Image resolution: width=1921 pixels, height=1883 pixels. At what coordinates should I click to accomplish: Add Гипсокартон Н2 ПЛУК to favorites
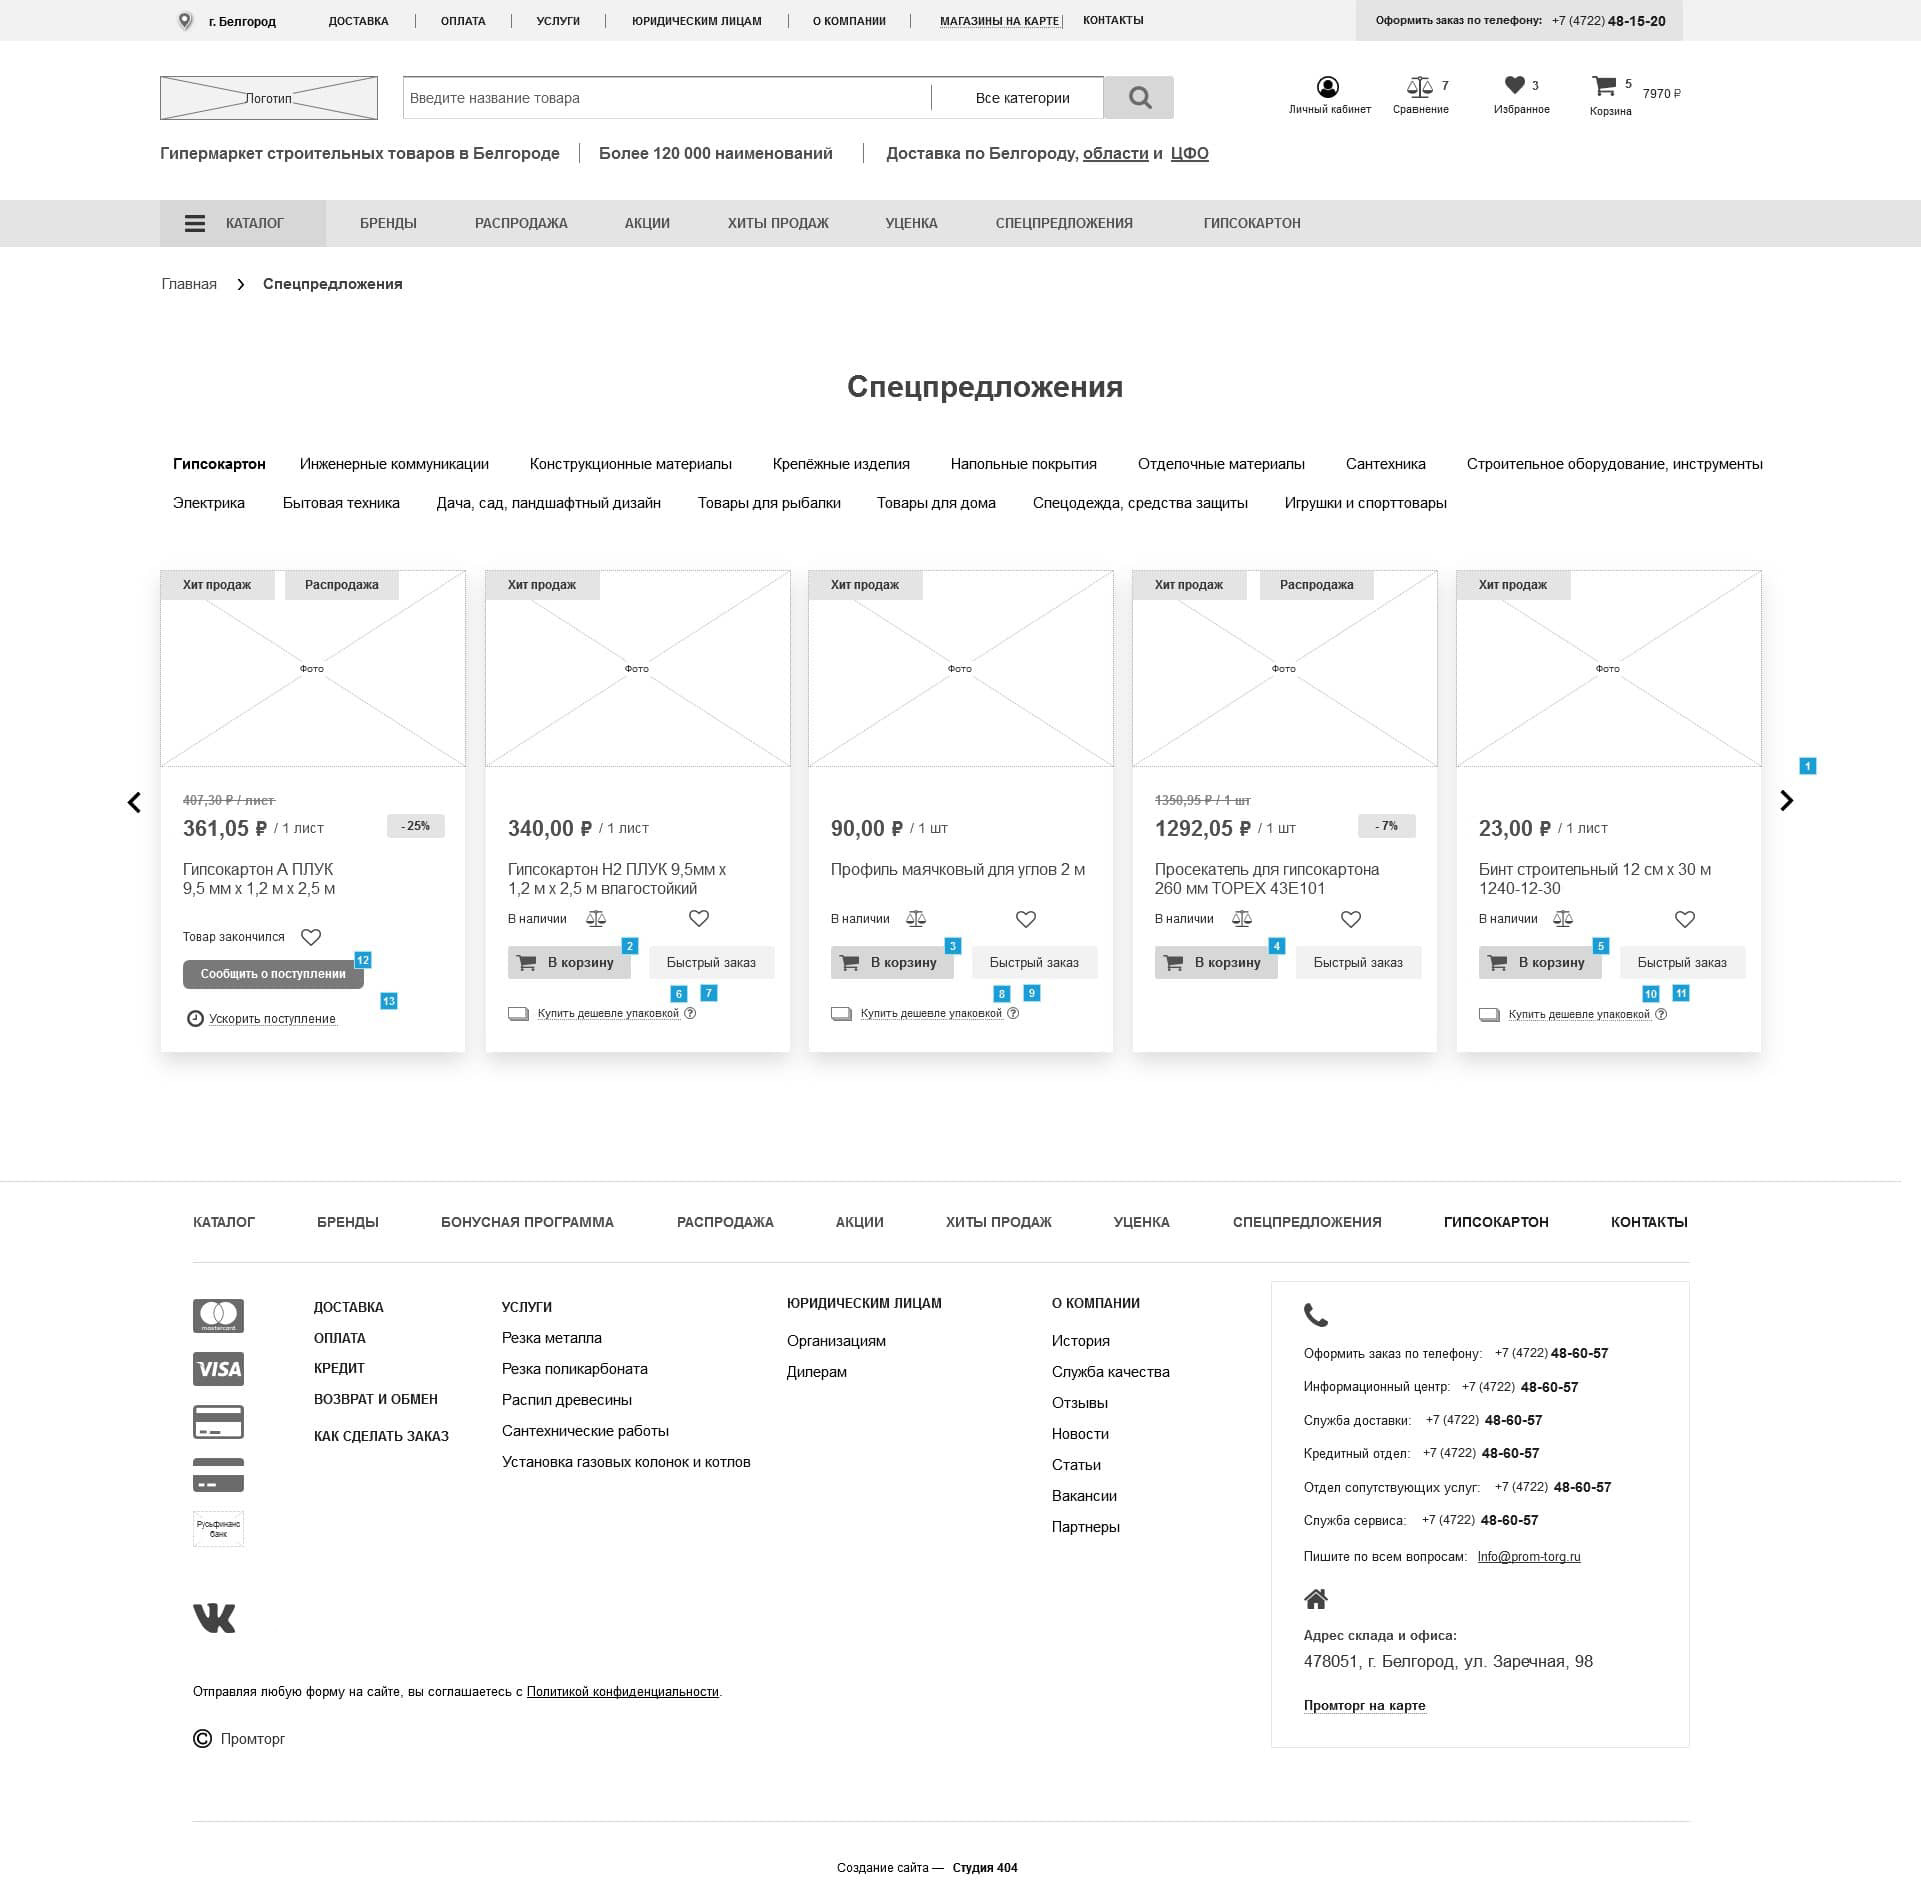[x=699, y=918]
